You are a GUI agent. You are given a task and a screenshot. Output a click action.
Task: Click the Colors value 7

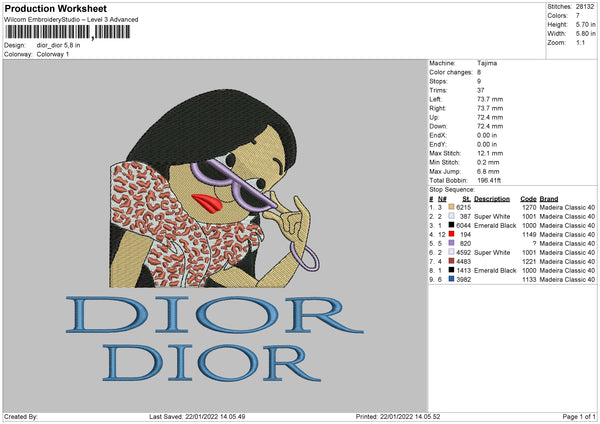[x=578, y=16]
